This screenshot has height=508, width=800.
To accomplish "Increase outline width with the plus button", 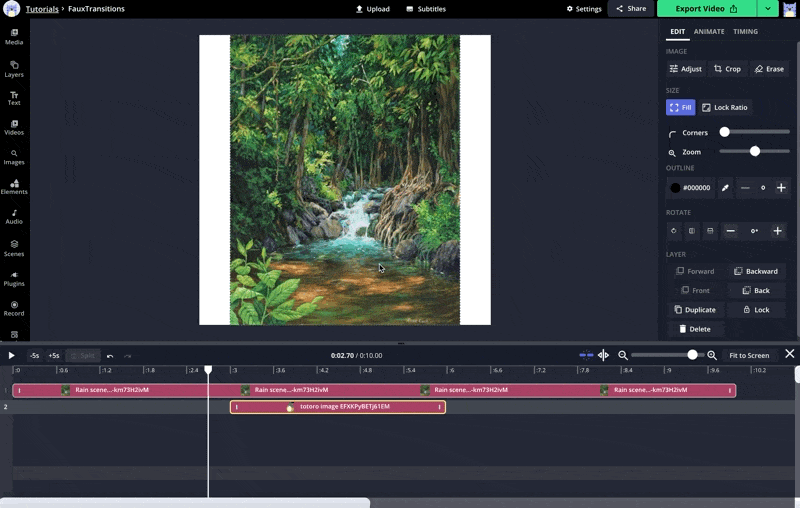I will (x=781, y=188).
